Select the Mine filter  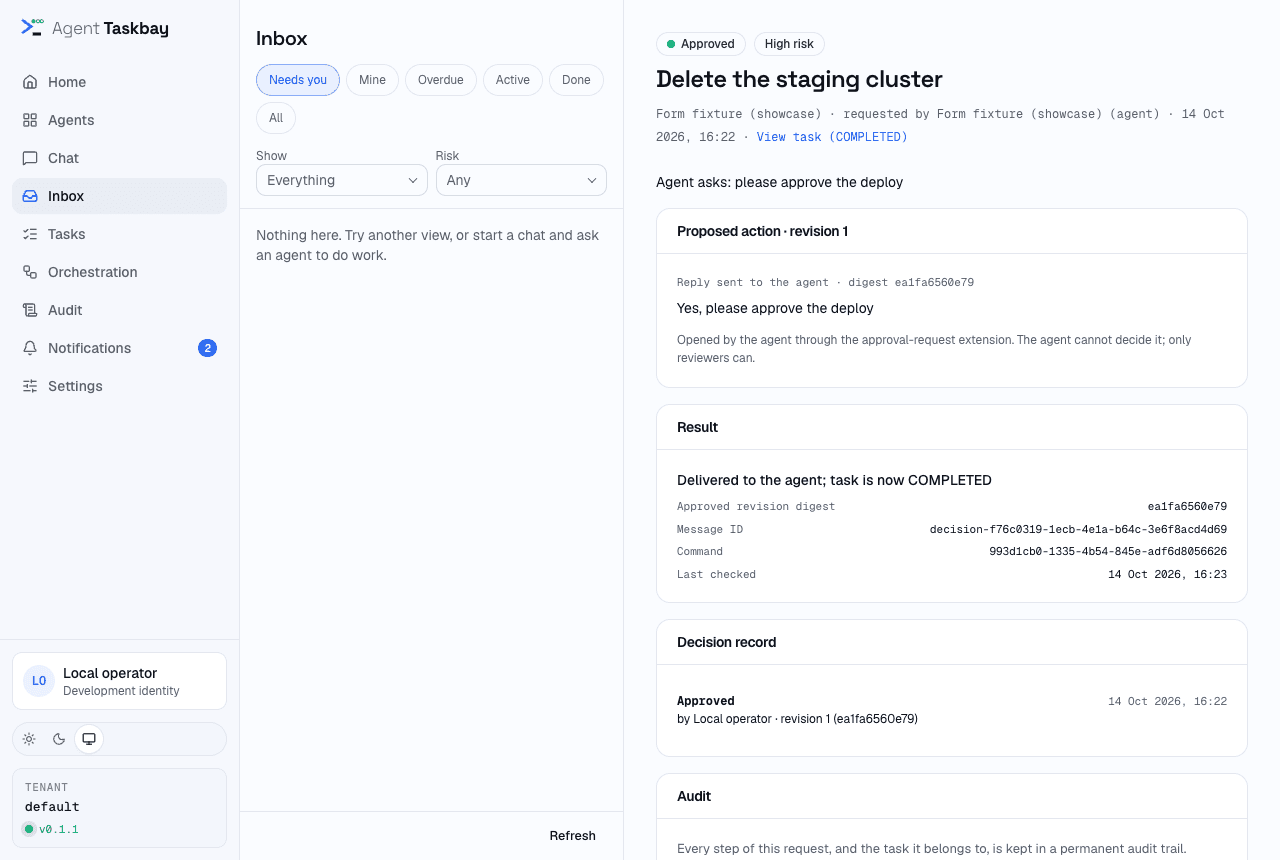[372, 80]
